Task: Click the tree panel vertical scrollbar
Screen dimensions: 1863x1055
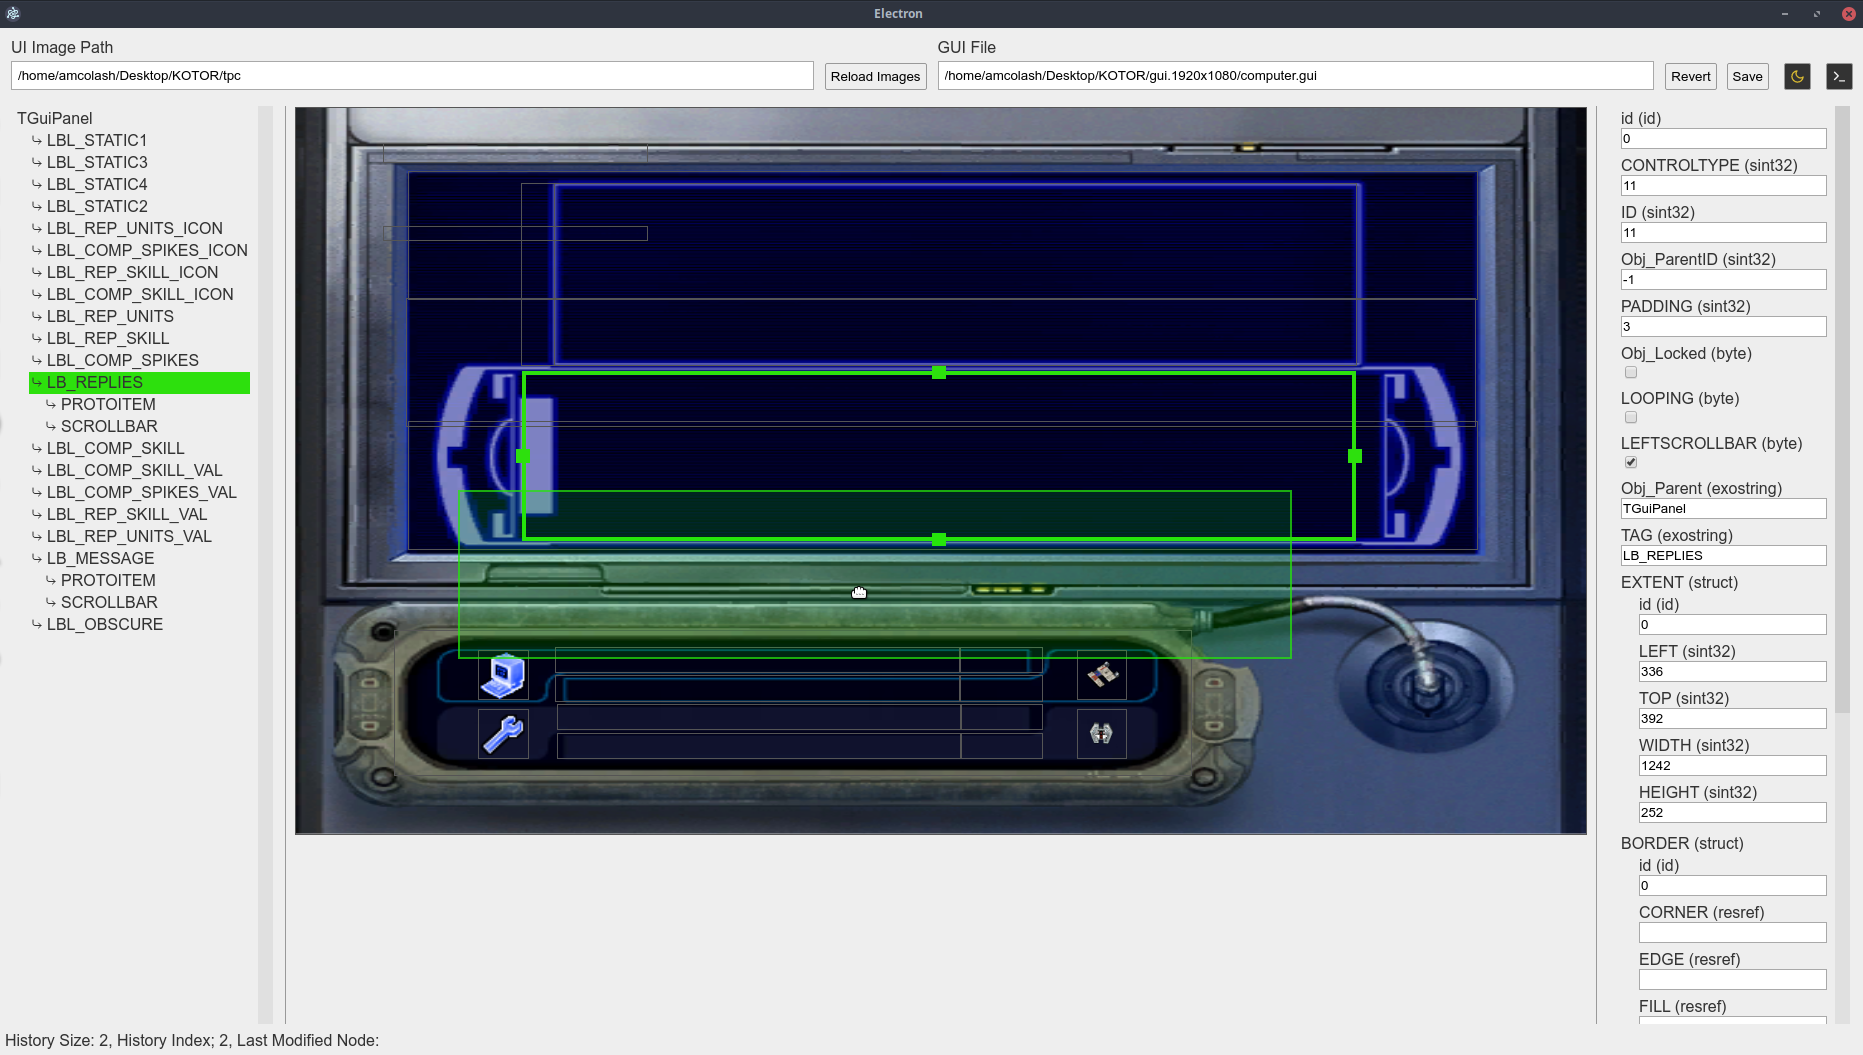Action: click(x=265, y=565)
